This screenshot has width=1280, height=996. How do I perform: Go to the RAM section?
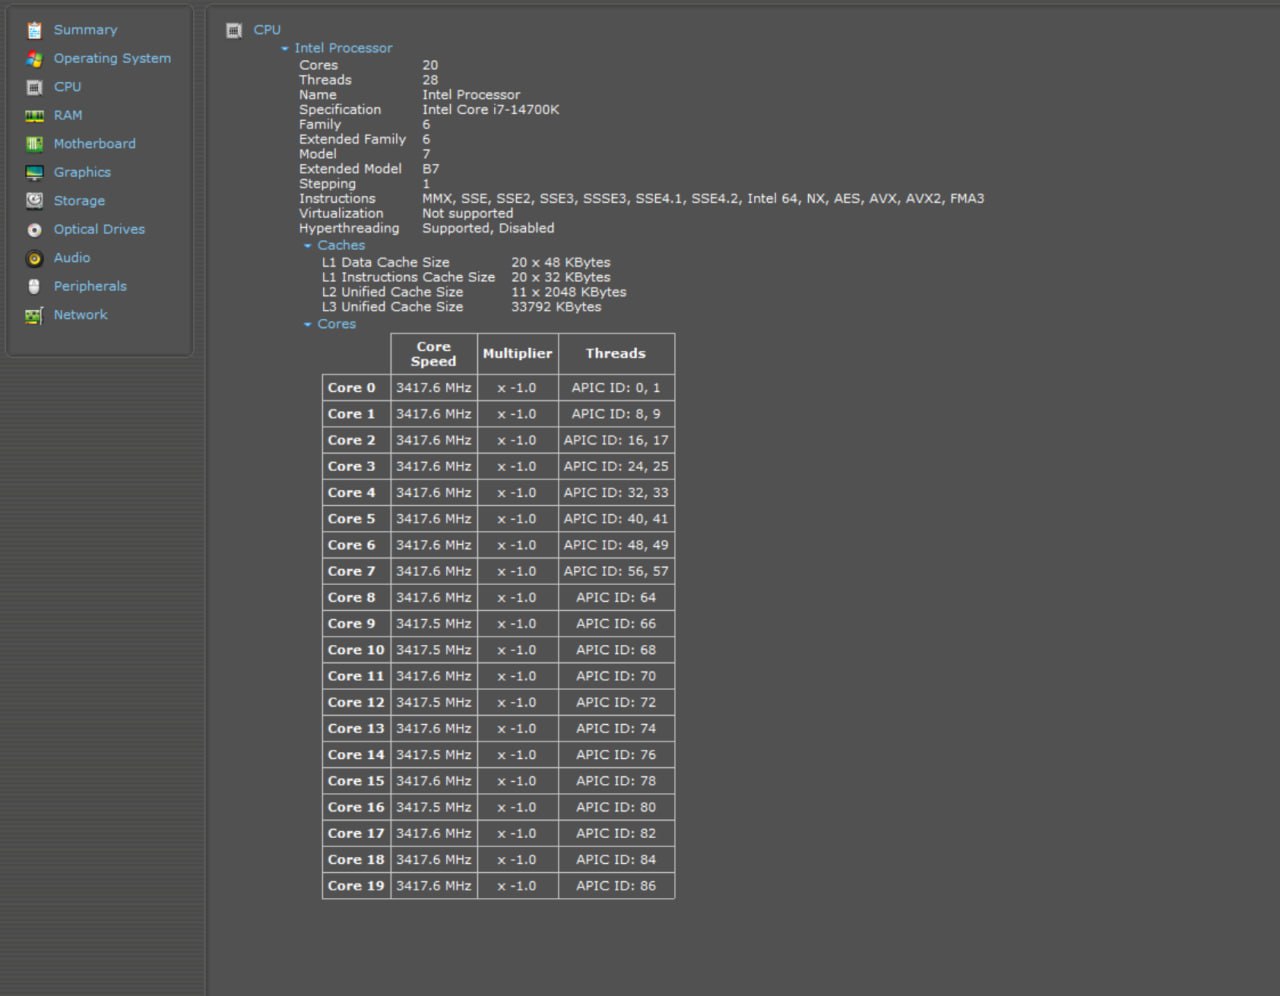68,115
